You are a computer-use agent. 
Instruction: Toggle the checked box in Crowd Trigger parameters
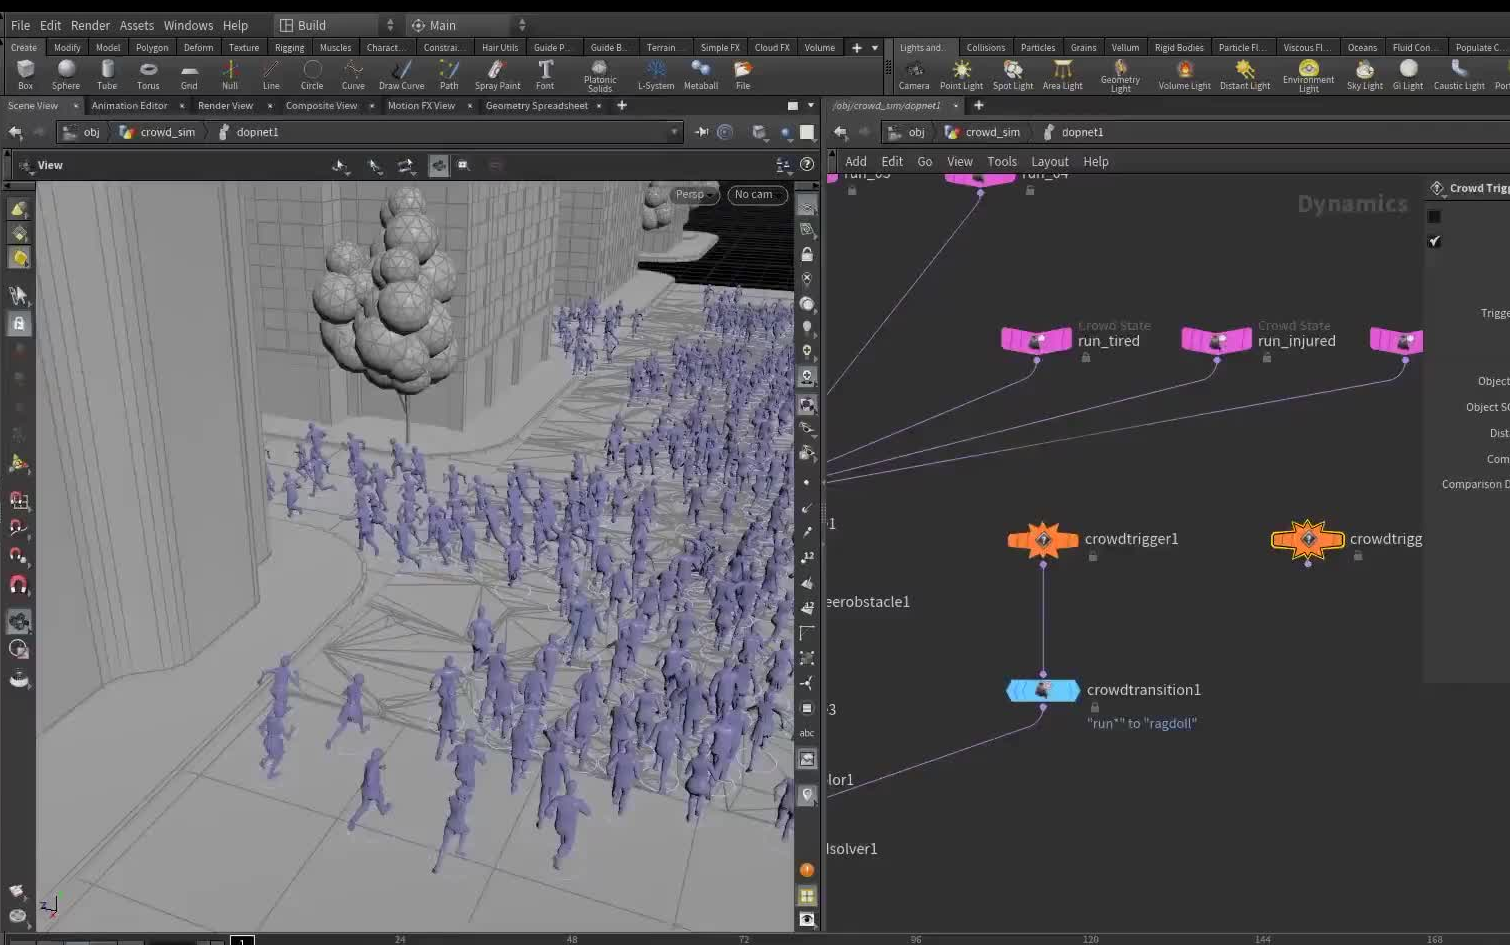[1434, 241]
